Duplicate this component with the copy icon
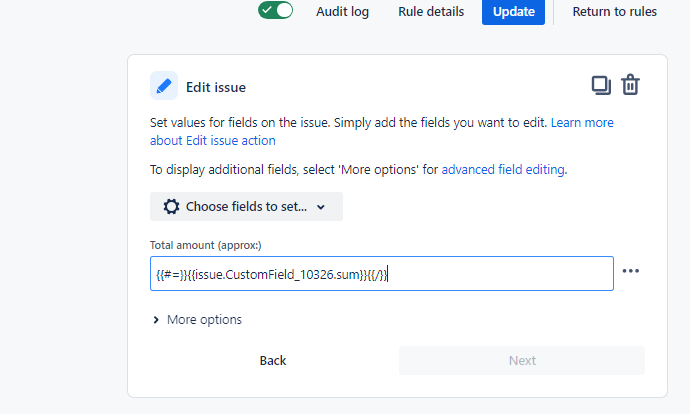 pyautogui.click(x=601, y=85)
